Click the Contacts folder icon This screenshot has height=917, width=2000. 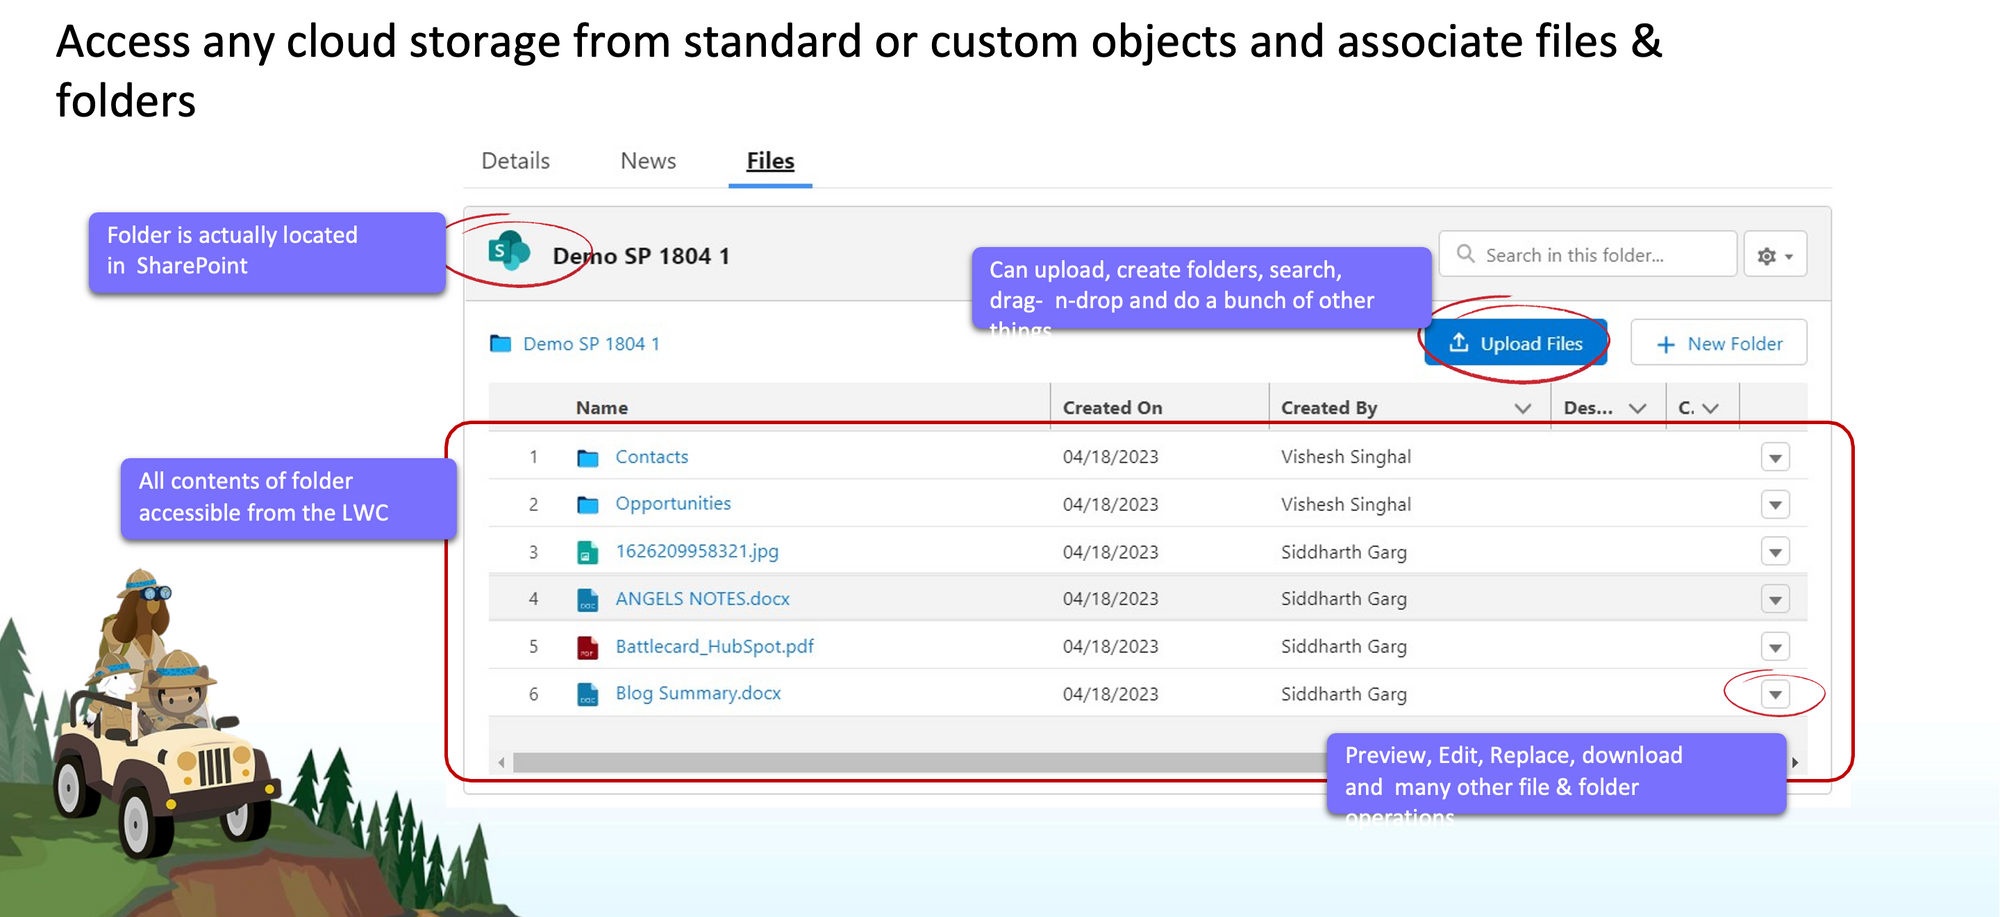(588, 458)
